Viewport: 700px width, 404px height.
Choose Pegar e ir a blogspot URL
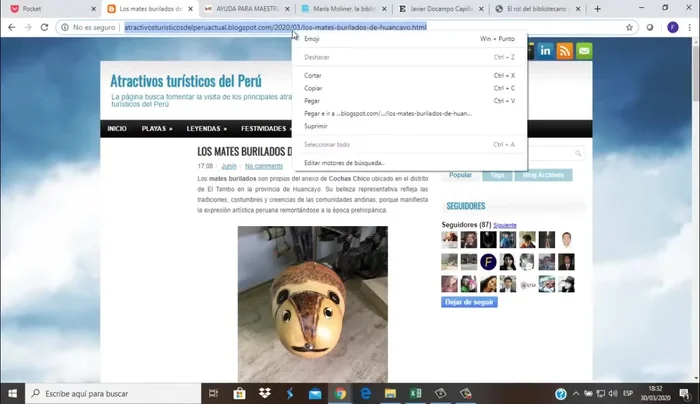(409, 113)
